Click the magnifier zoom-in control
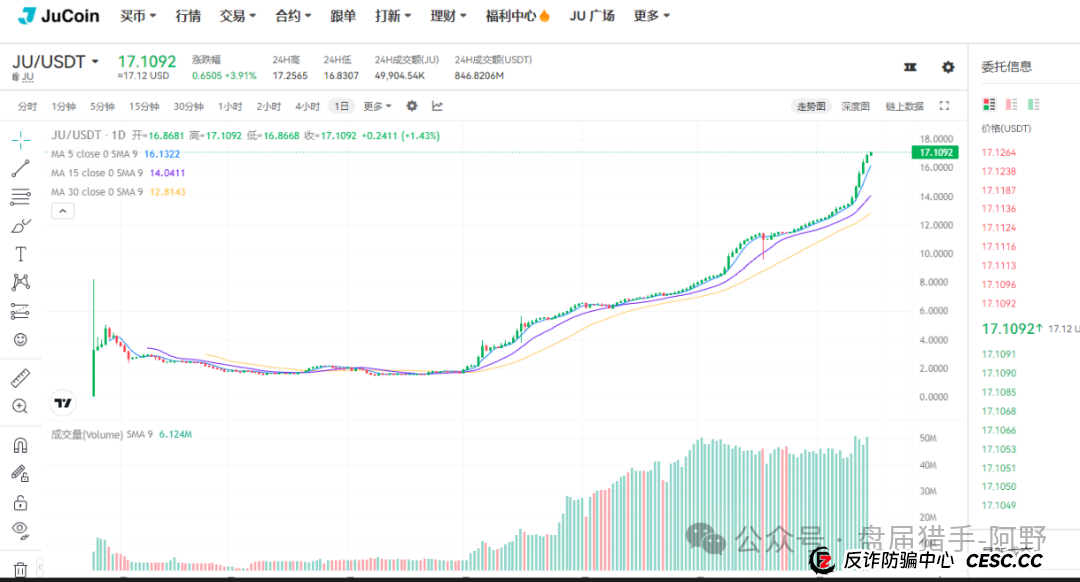Screen dimensions: 1080x582 click(22, 405)
